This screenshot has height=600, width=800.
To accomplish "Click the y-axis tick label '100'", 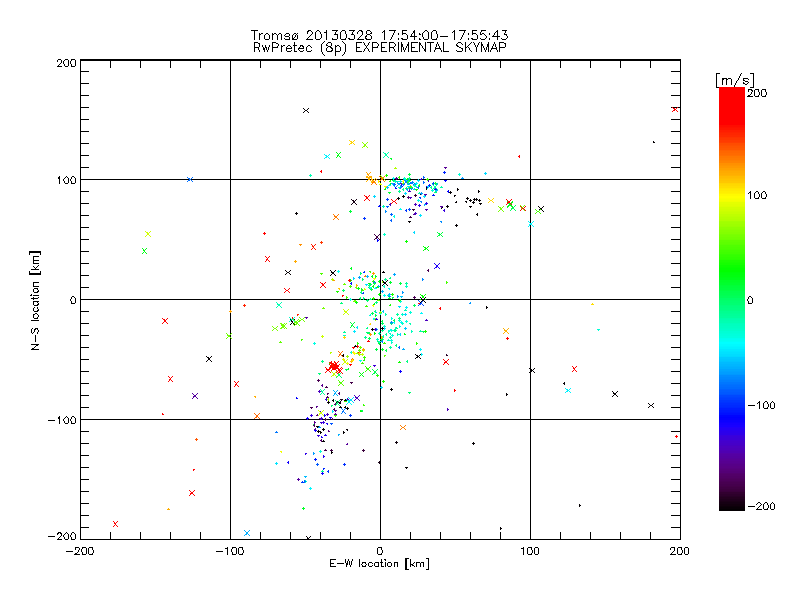I will [x=66, y=180].
